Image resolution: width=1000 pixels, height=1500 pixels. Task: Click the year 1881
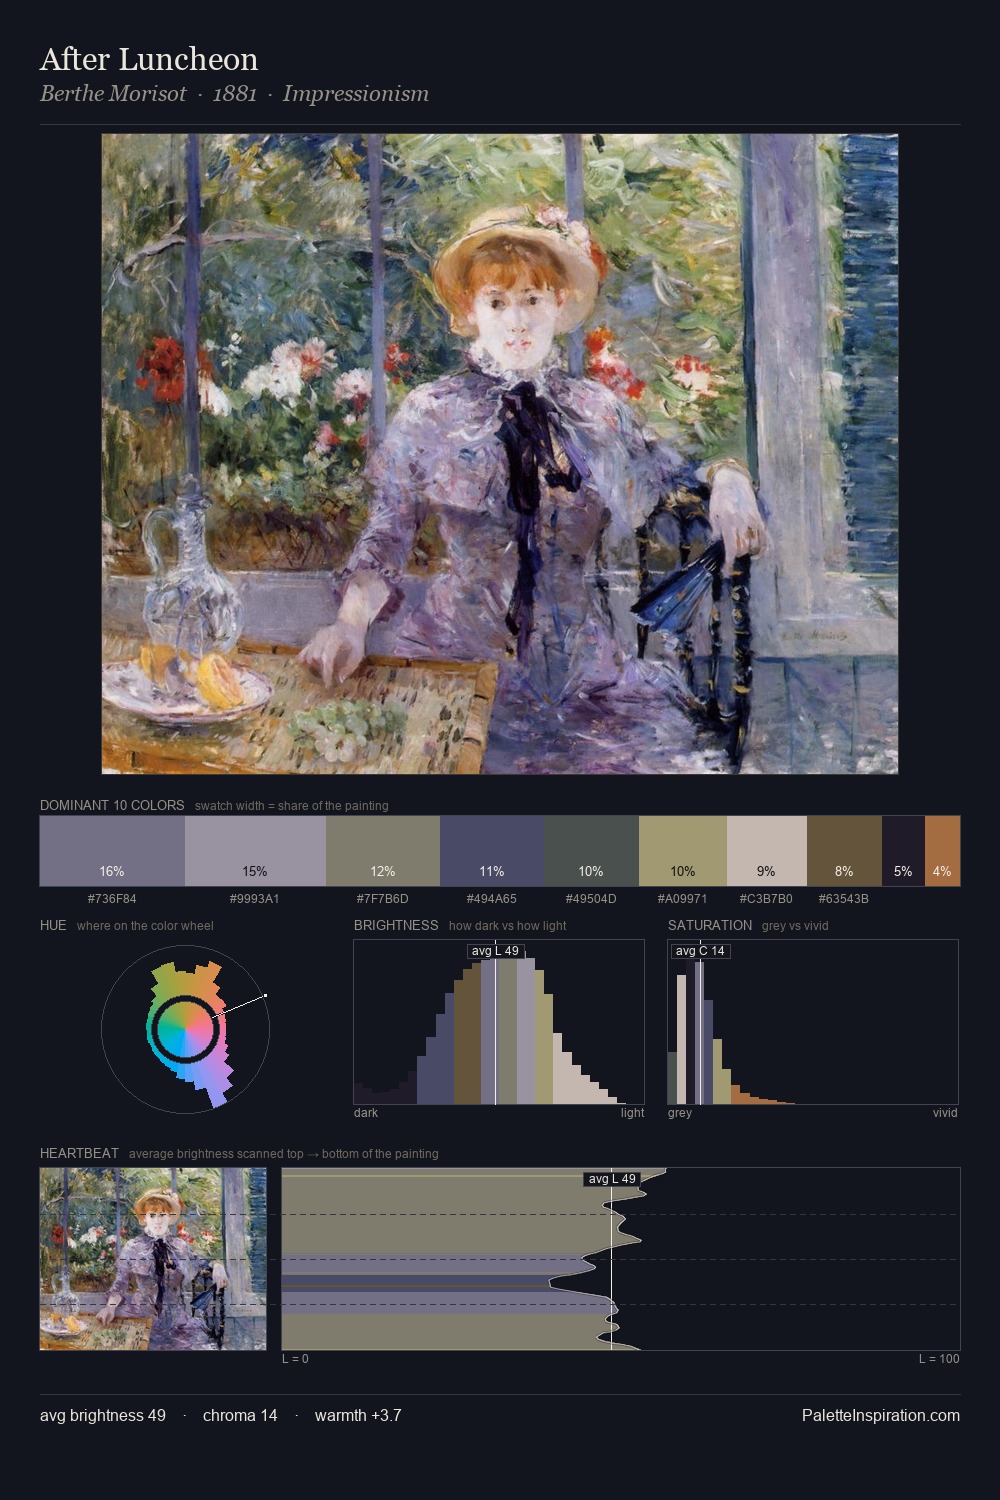[235, 94]
